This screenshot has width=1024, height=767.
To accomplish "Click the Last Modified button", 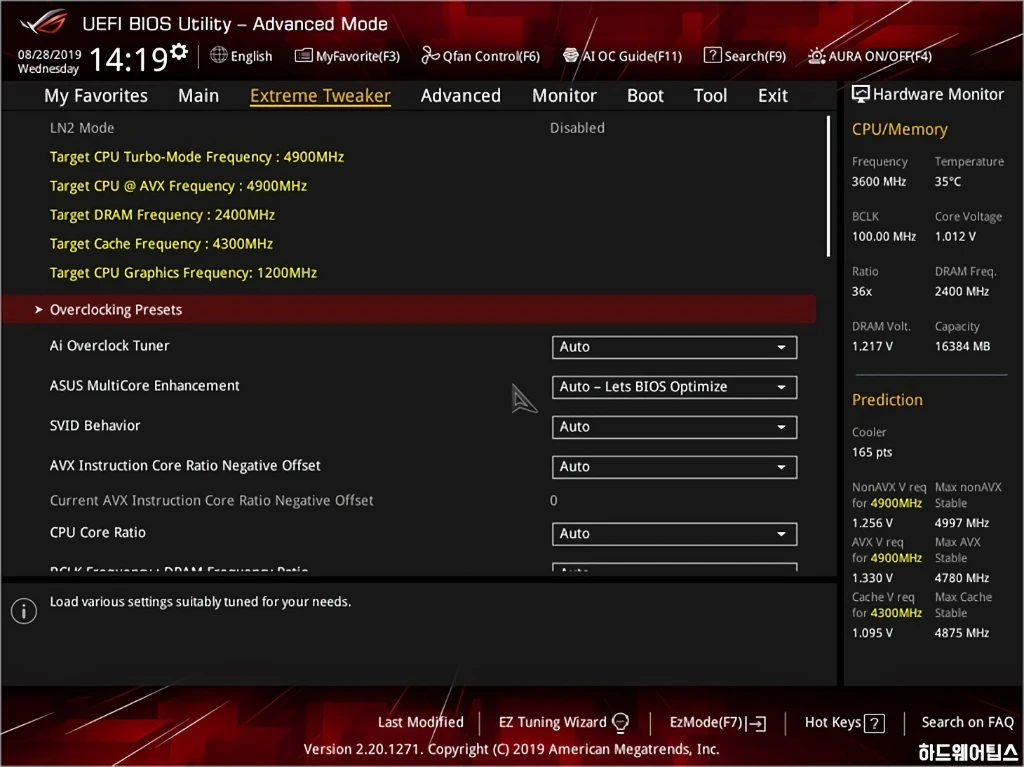I will tap(421, 722).
